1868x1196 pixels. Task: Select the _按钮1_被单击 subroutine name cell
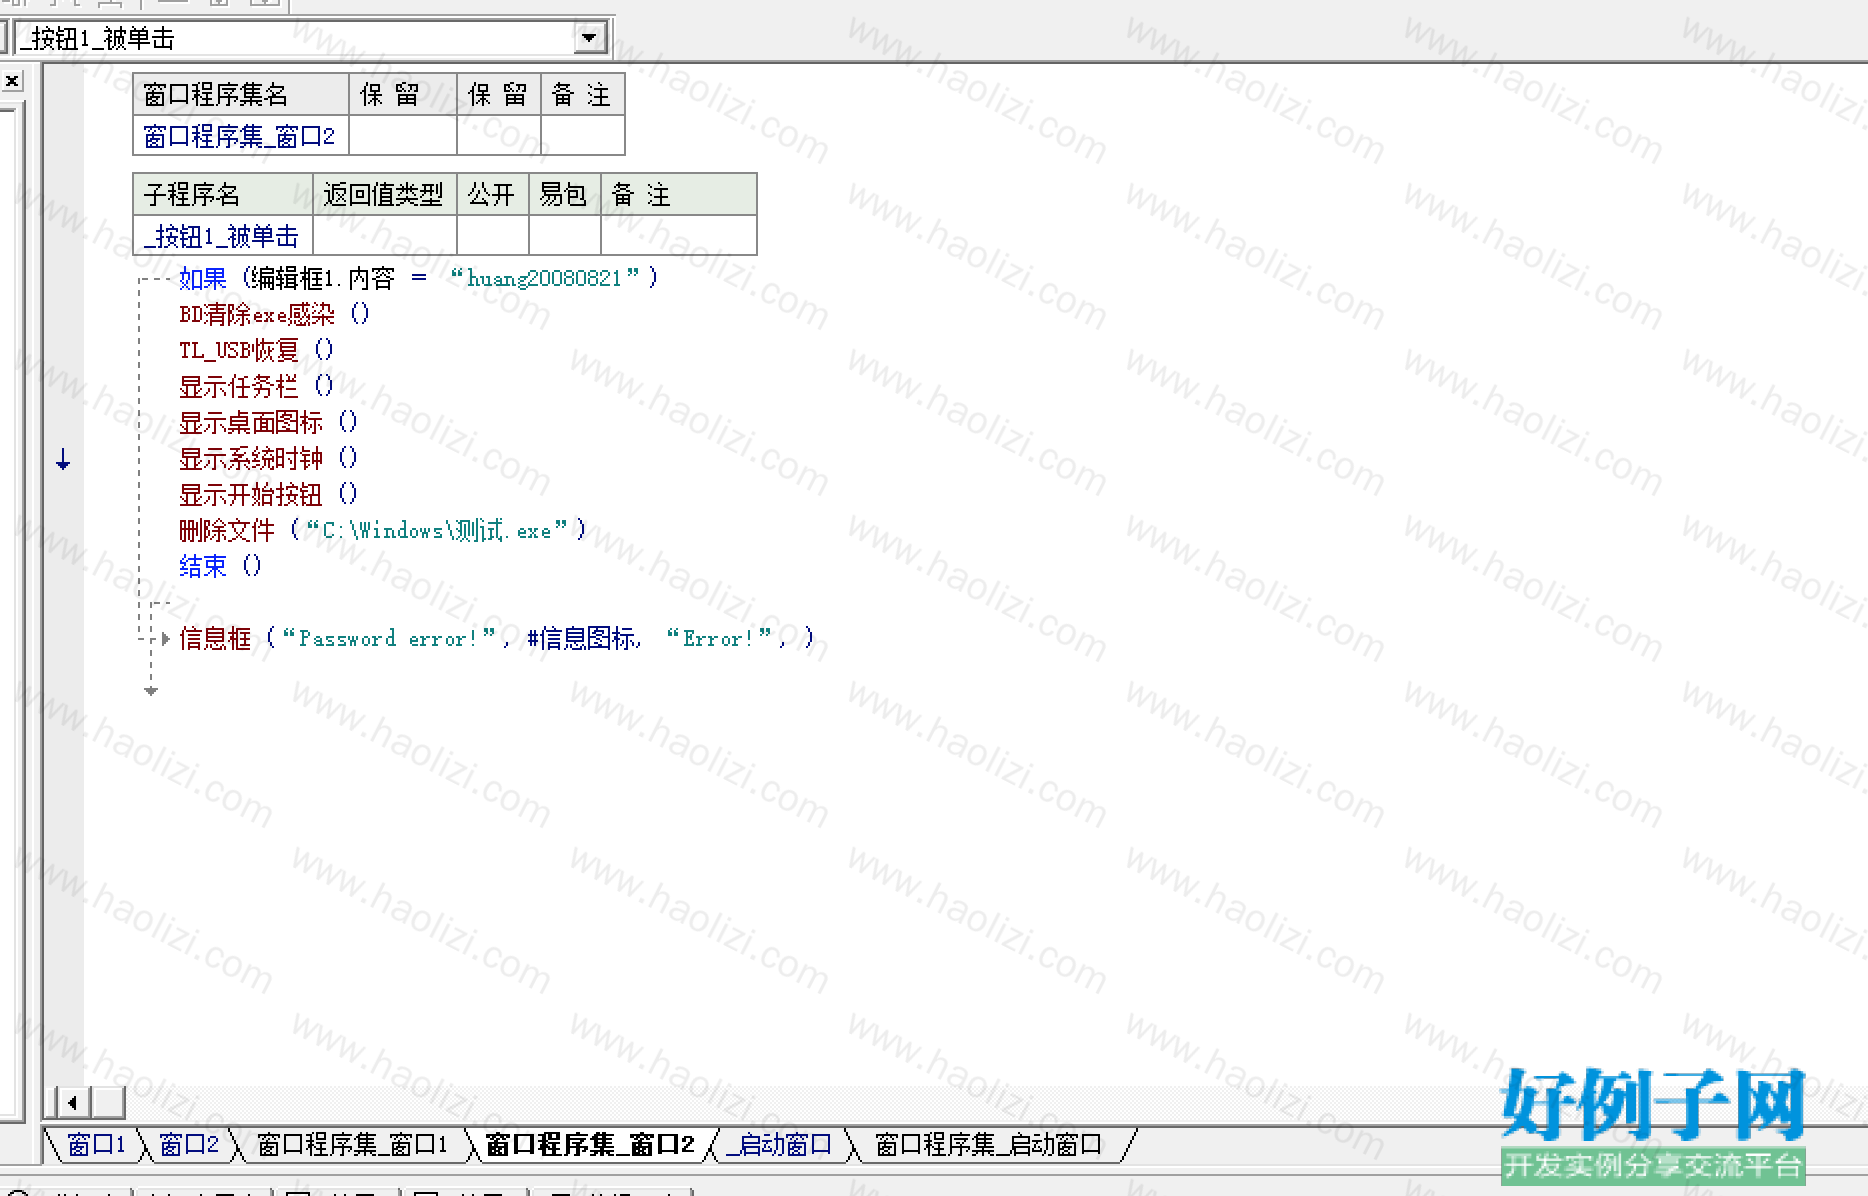tap(223, 236)
